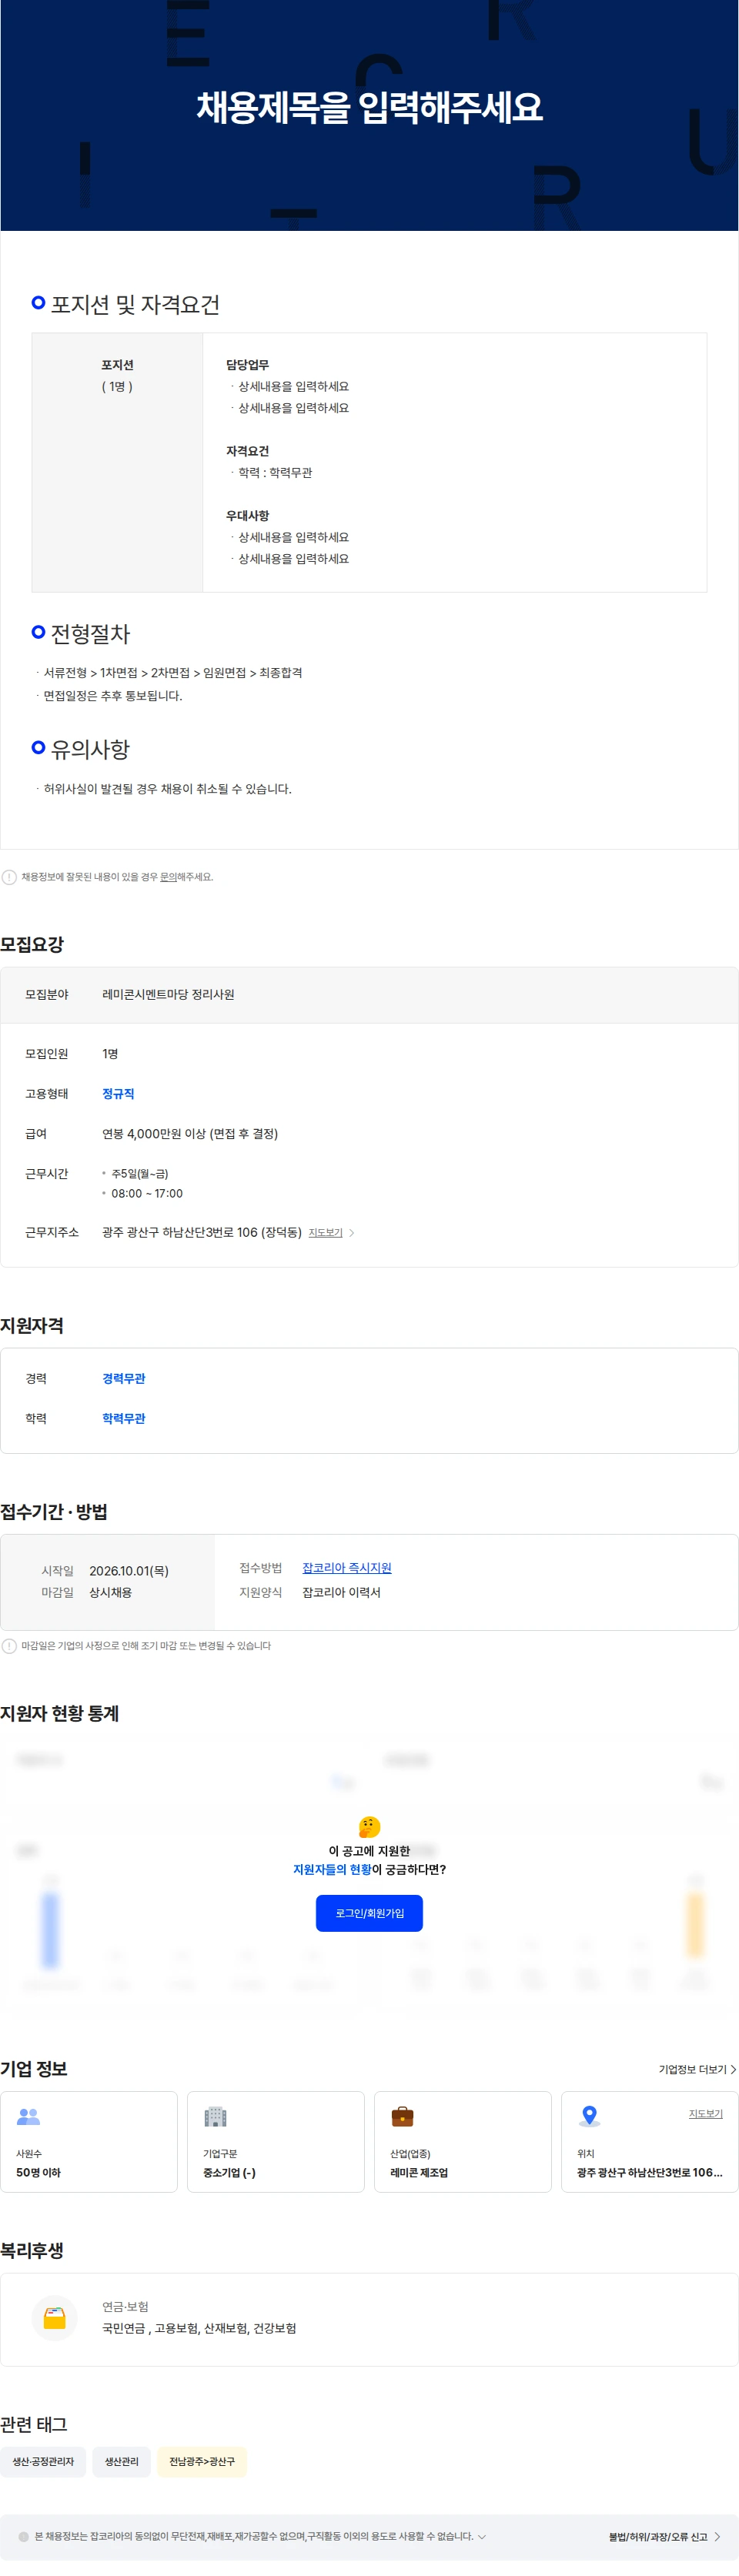Click the 서류전형 > 1차면접 process line
Screen dimensions: 739x2576
(173, 673)
